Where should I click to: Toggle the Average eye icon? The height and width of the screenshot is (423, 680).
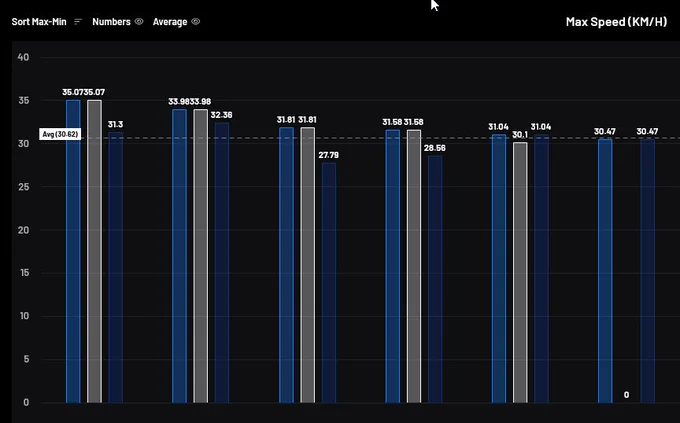[x=196, y=21]
